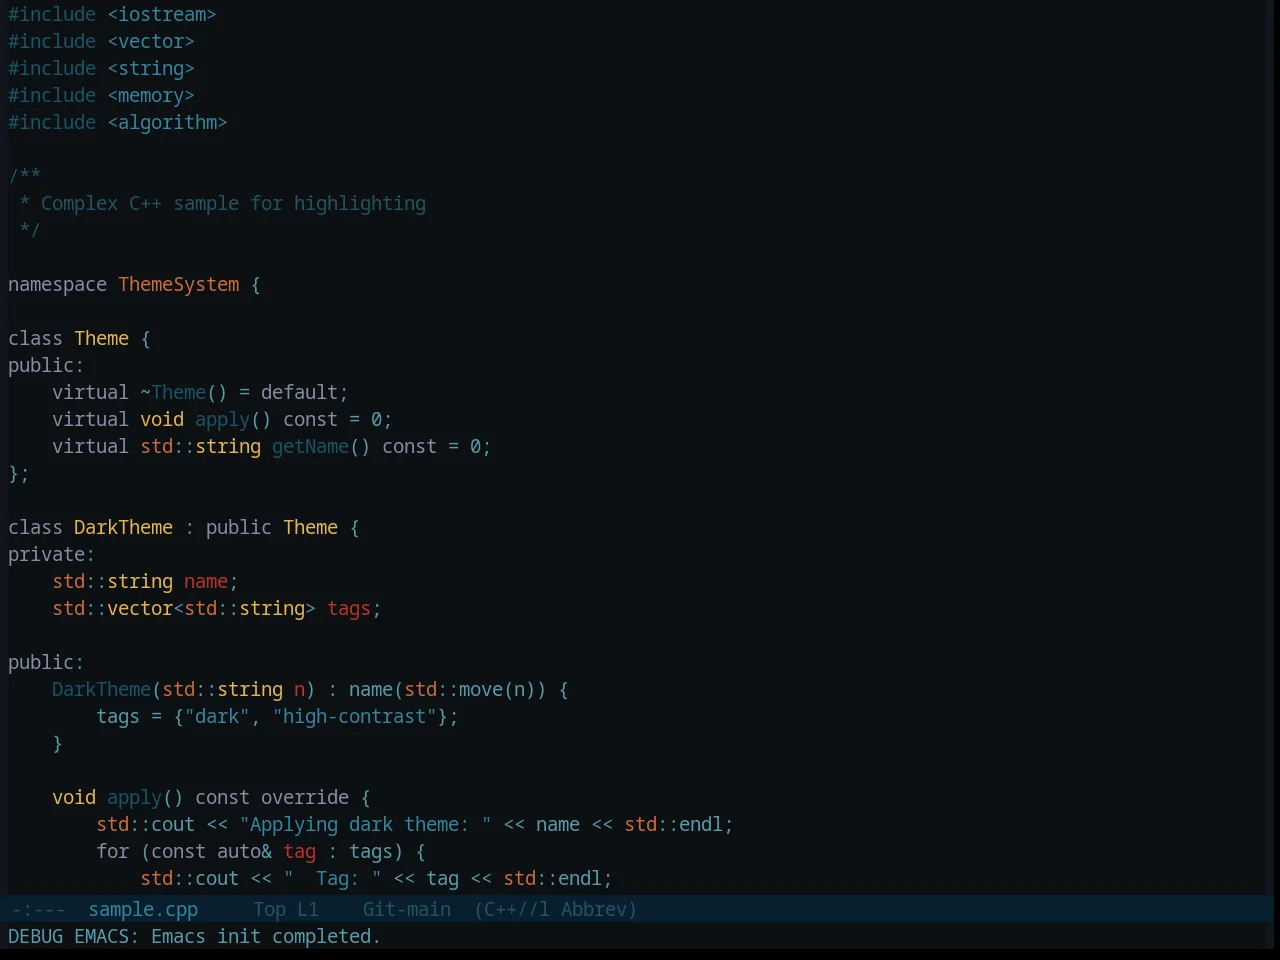This screenshot has height=960, width=1280.
Task: Place cursor on '<memory>' include
Action: coord(151,95)
